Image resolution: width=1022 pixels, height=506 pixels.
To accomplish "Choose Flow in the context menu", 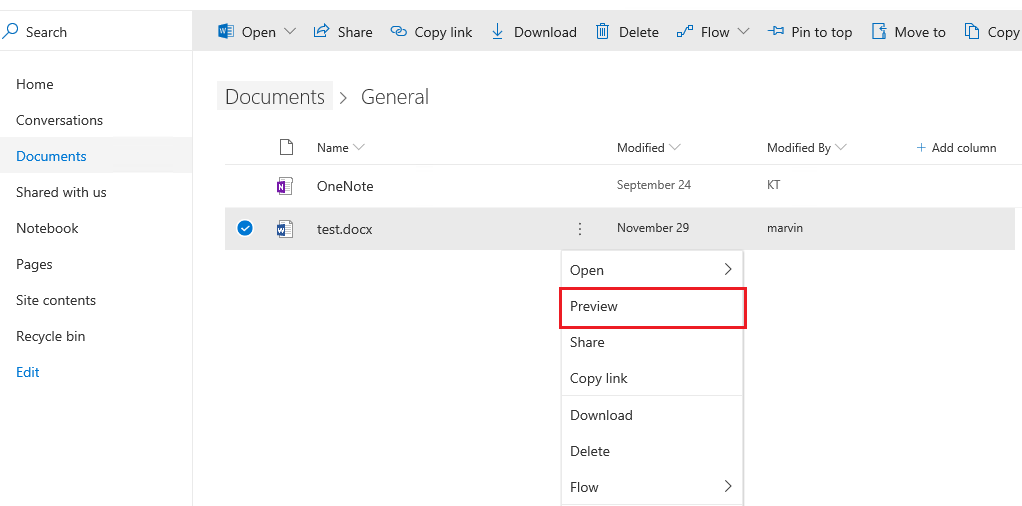I will pyautogui.click(x=652, y=487).
